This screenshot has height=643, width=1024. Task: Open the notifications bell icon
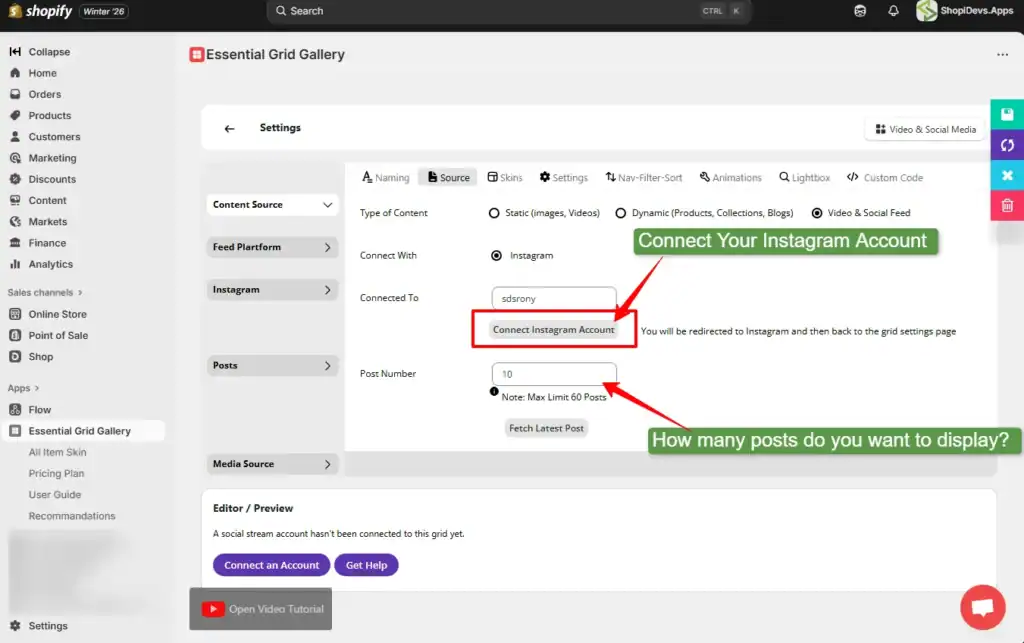tap(893, 11)
